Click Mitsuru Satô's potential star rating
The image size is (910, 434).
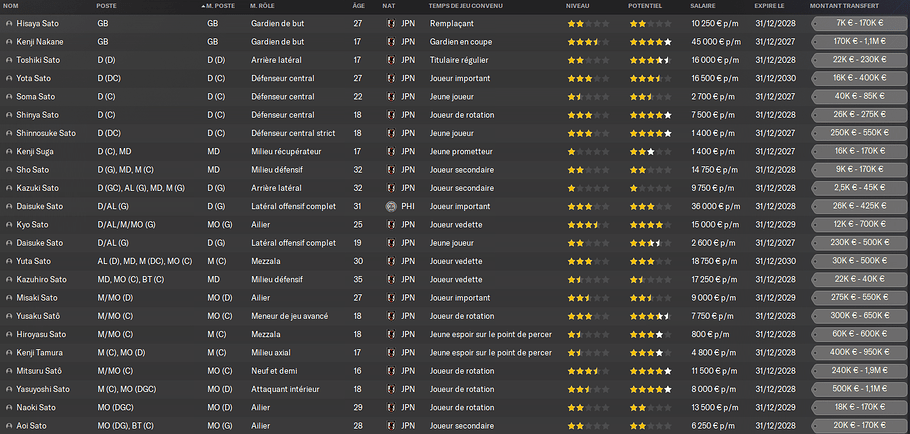[651, 371]
